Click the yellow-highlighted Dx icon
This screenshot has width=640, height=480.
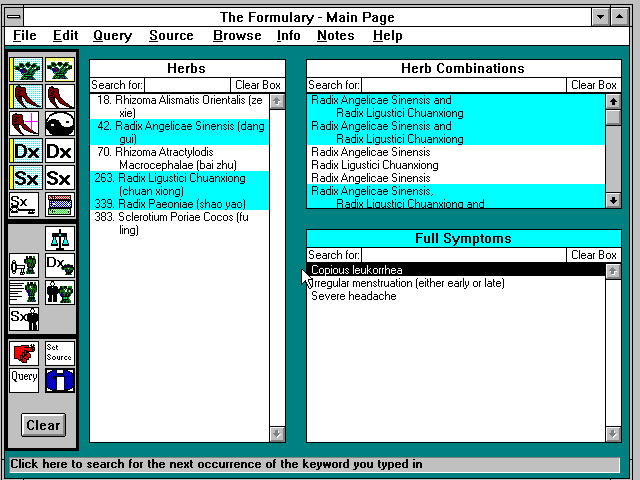pos(25,151)
